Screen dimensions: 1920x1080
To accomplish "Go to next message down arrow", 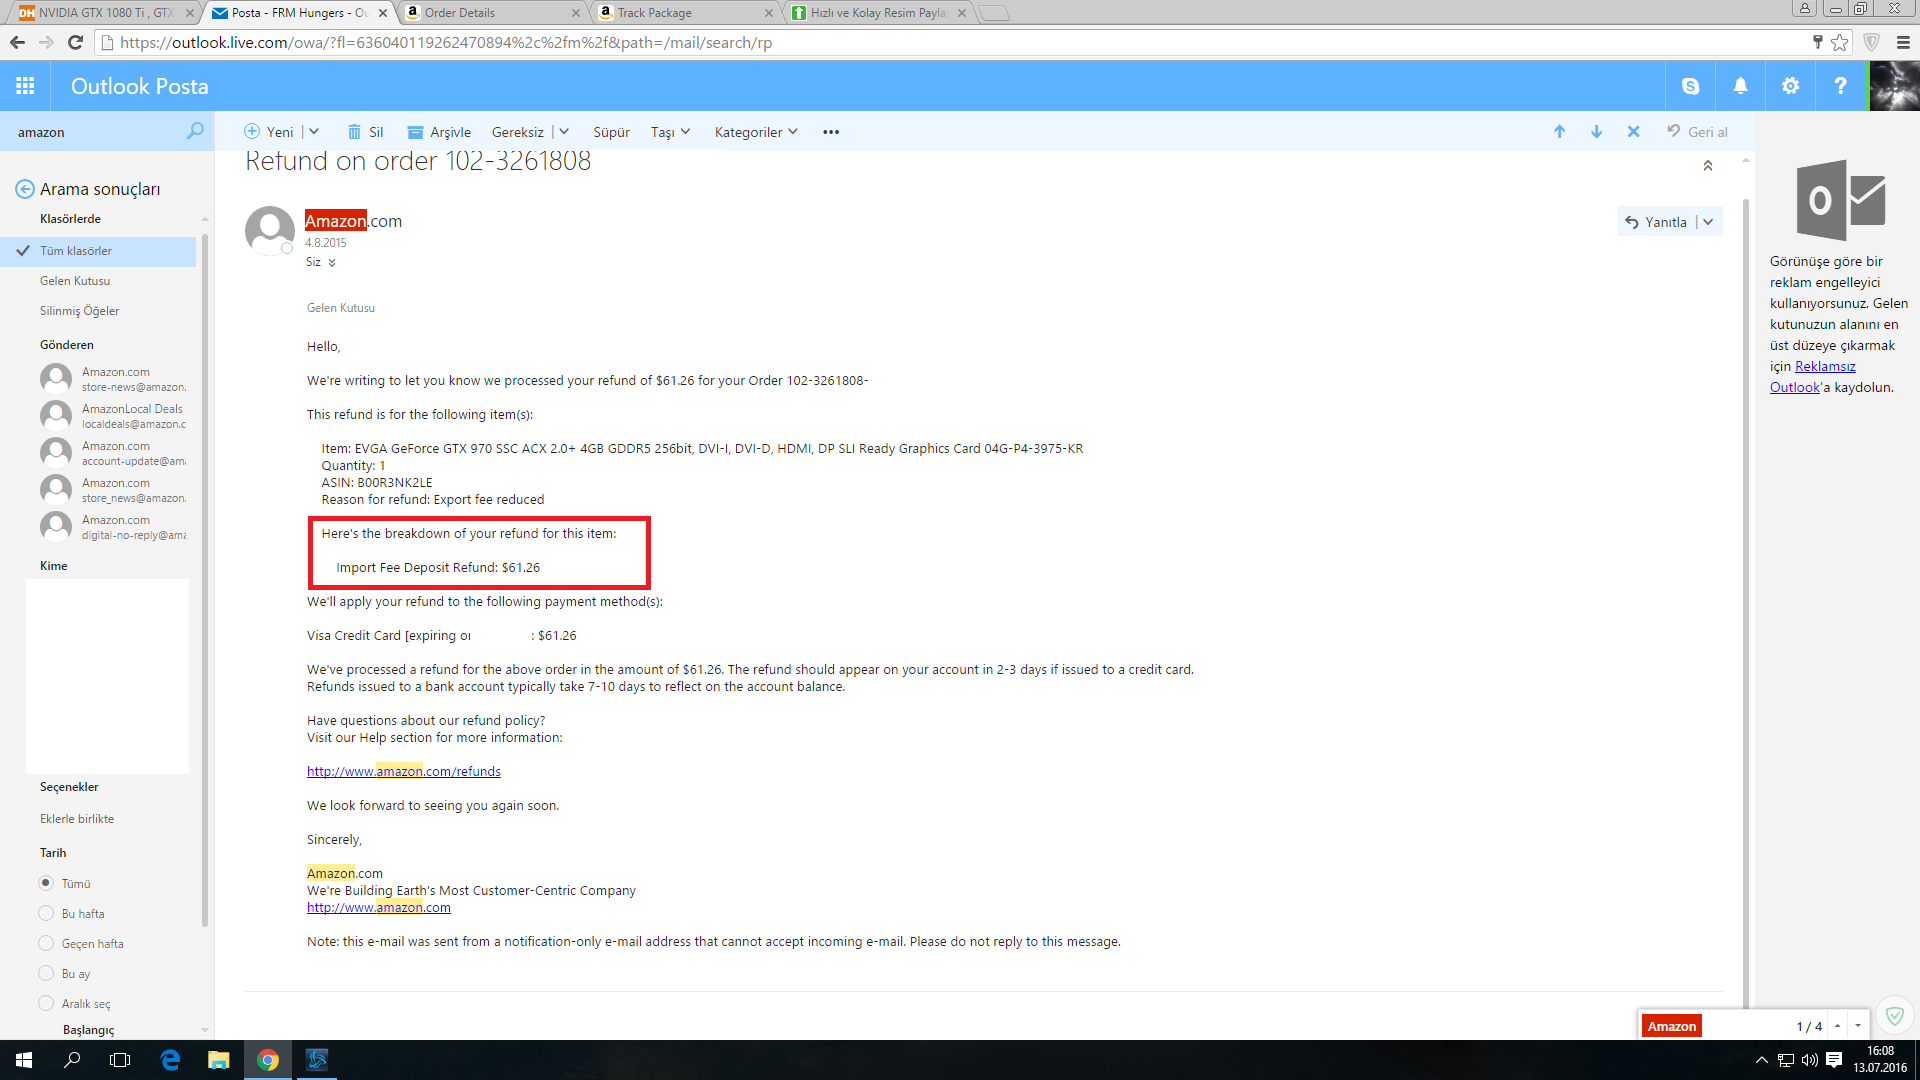I will pyautogui.click(x=1596, y=132).
